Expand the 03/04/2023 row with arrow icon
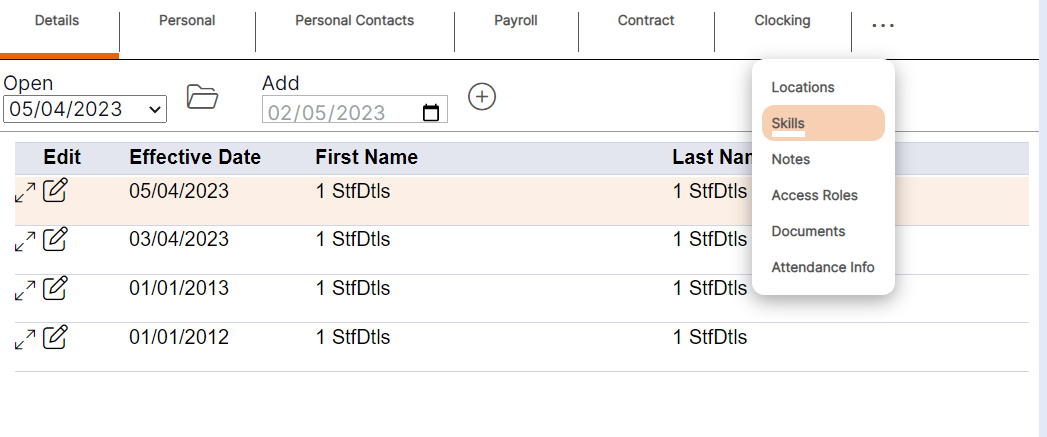 (x=25, y=240)
